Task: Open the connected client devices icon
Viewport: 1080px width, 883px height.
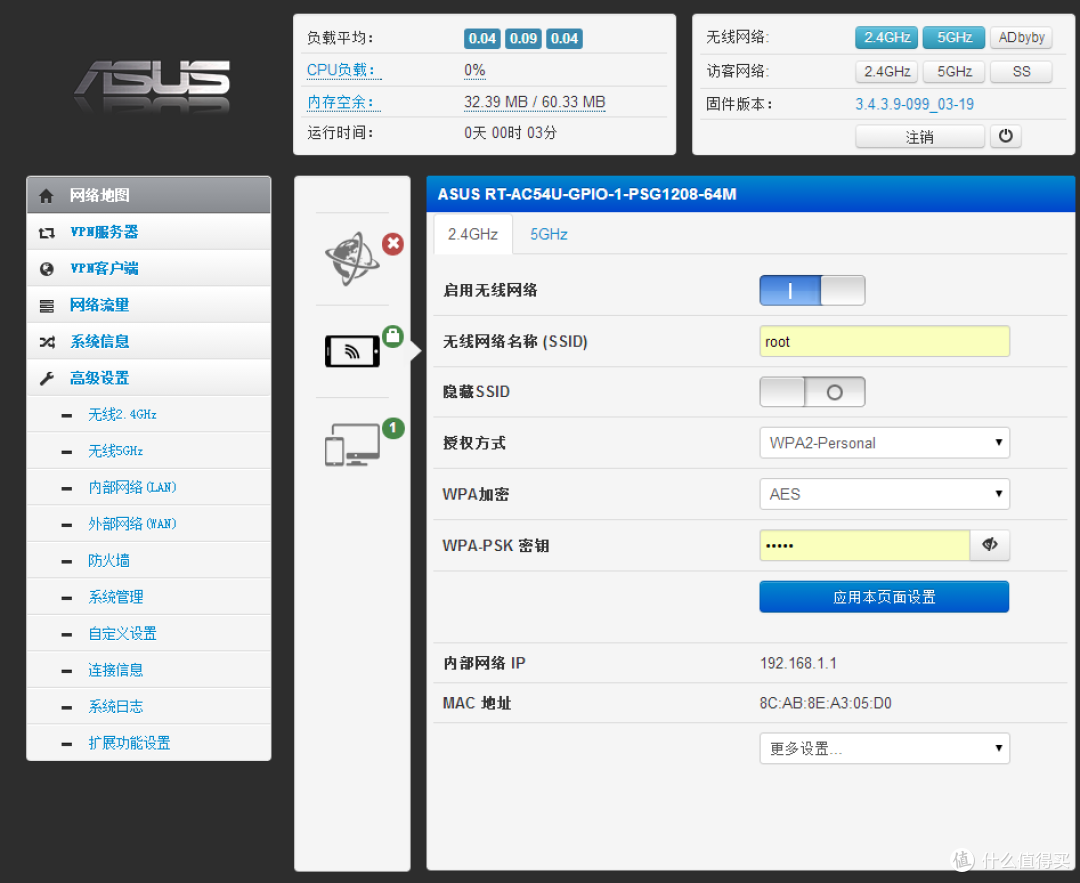Action: (x=352, y=443)
